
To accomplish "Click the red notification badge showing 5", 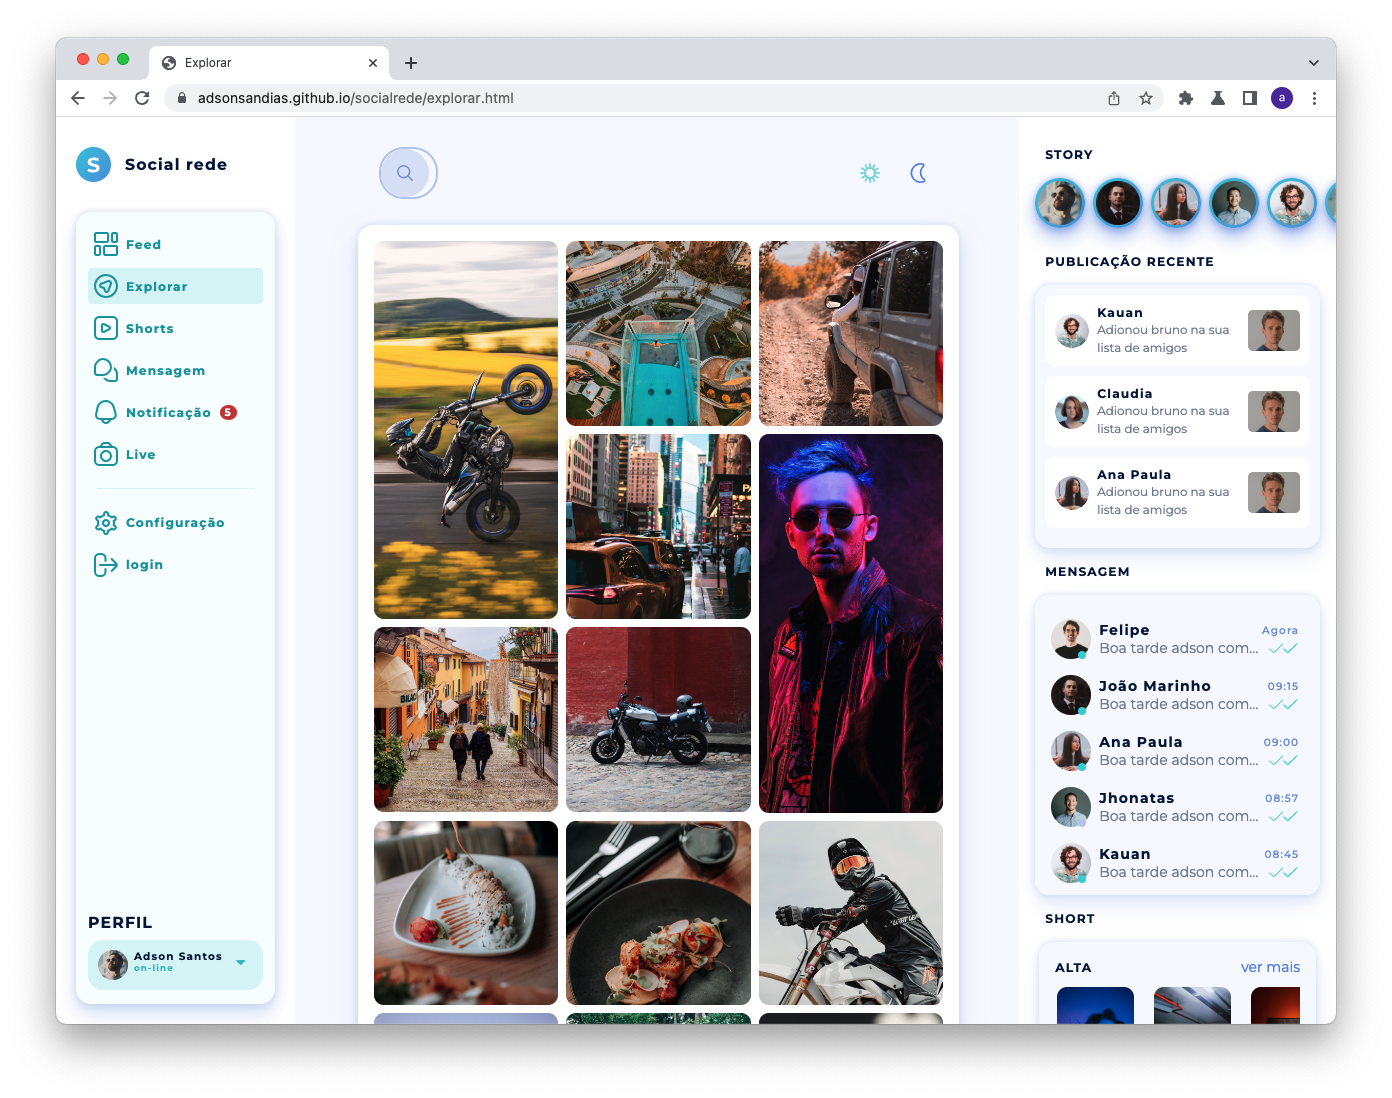I will tap(228, 412).
